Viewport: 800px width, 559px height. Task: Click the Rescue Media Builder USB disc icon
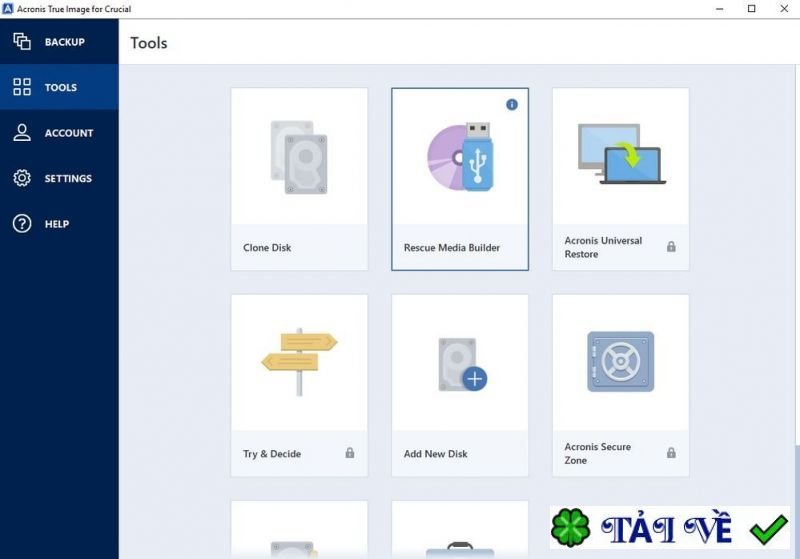click(x=460, y=157)
